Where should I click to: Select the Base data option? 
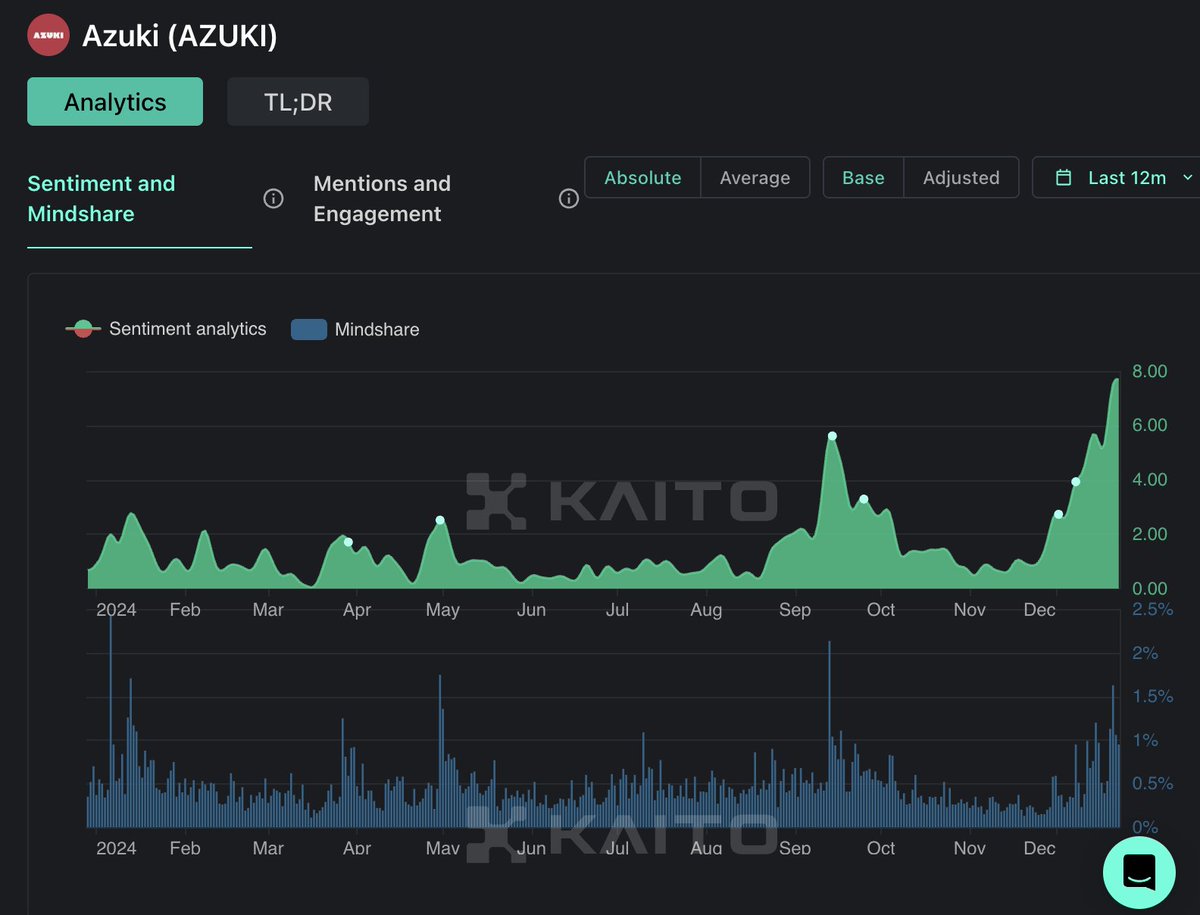863,177
